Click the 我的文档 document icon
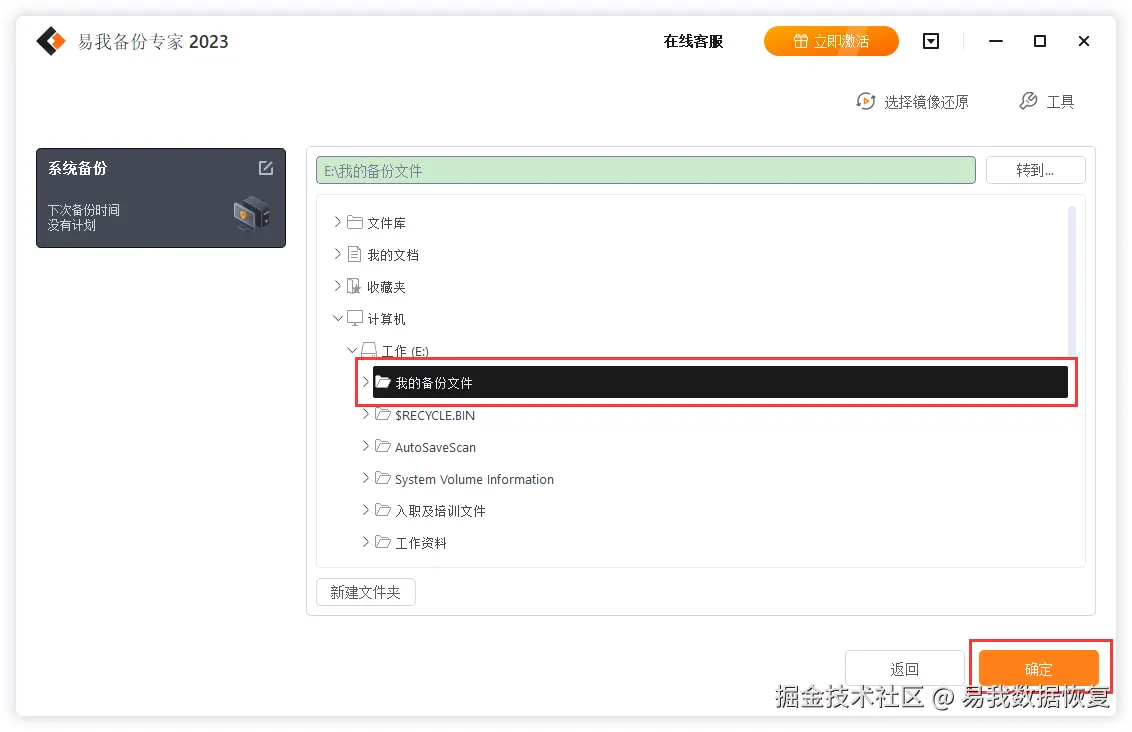The width and height of the screenshot is (1132, 732). coord(354,254)
